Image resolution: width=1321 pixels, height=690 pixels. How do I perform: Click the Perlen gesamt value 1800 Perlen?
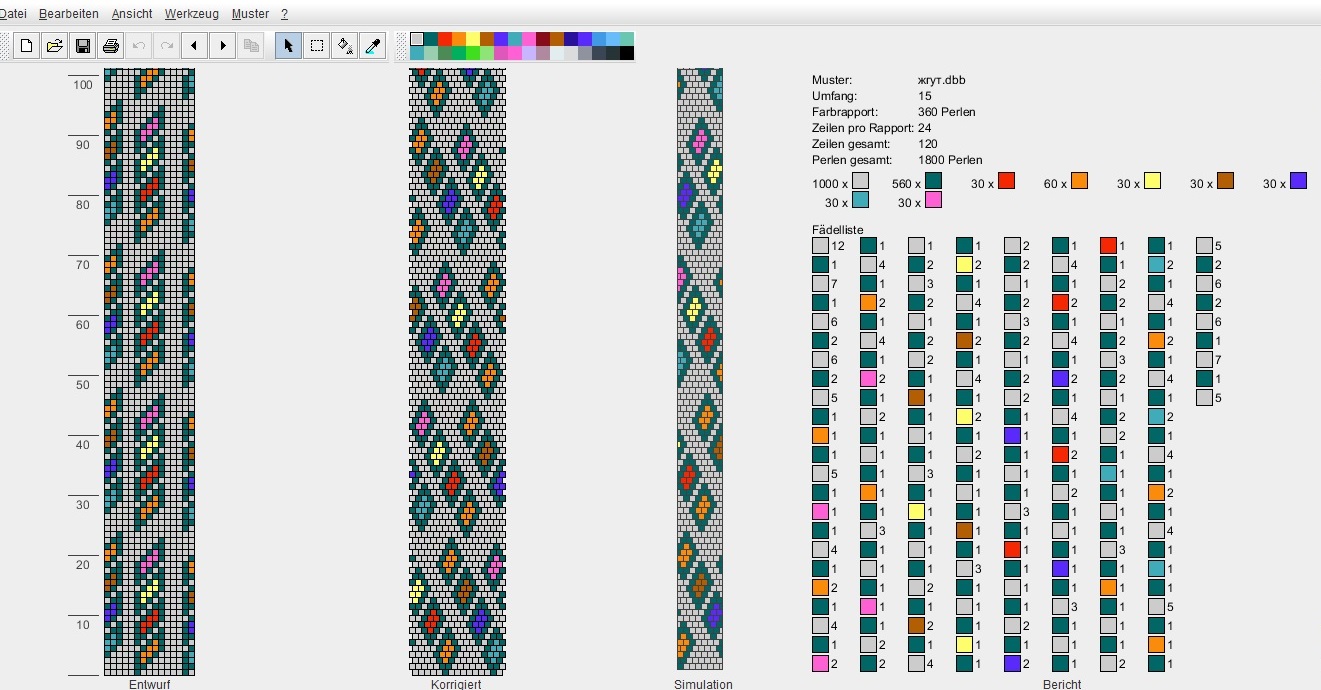tap(949, 160)
